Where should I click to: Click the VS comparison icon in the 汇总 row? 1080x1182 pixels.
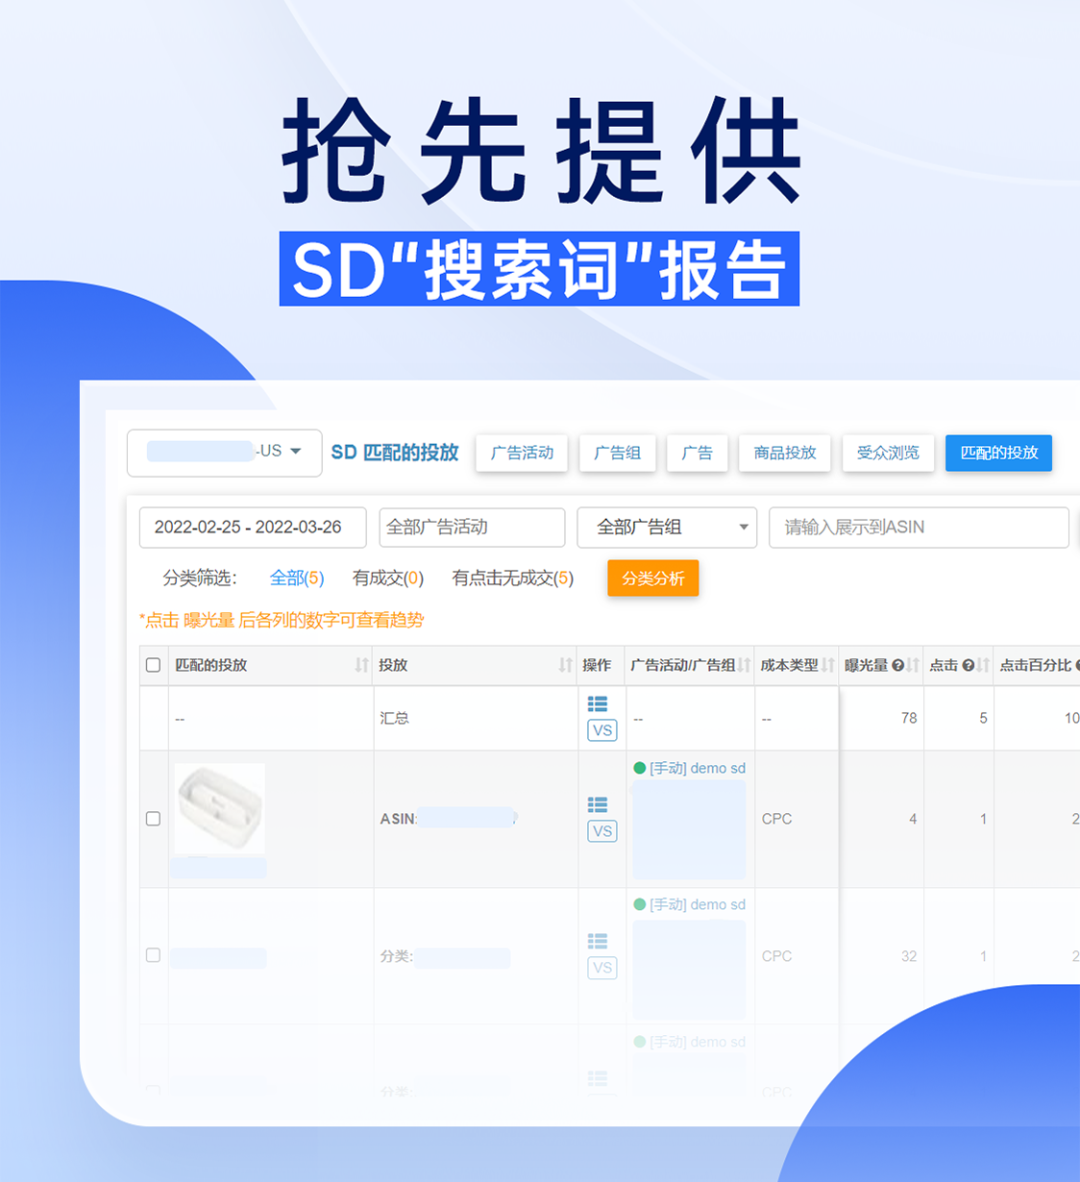click(601, 731)
